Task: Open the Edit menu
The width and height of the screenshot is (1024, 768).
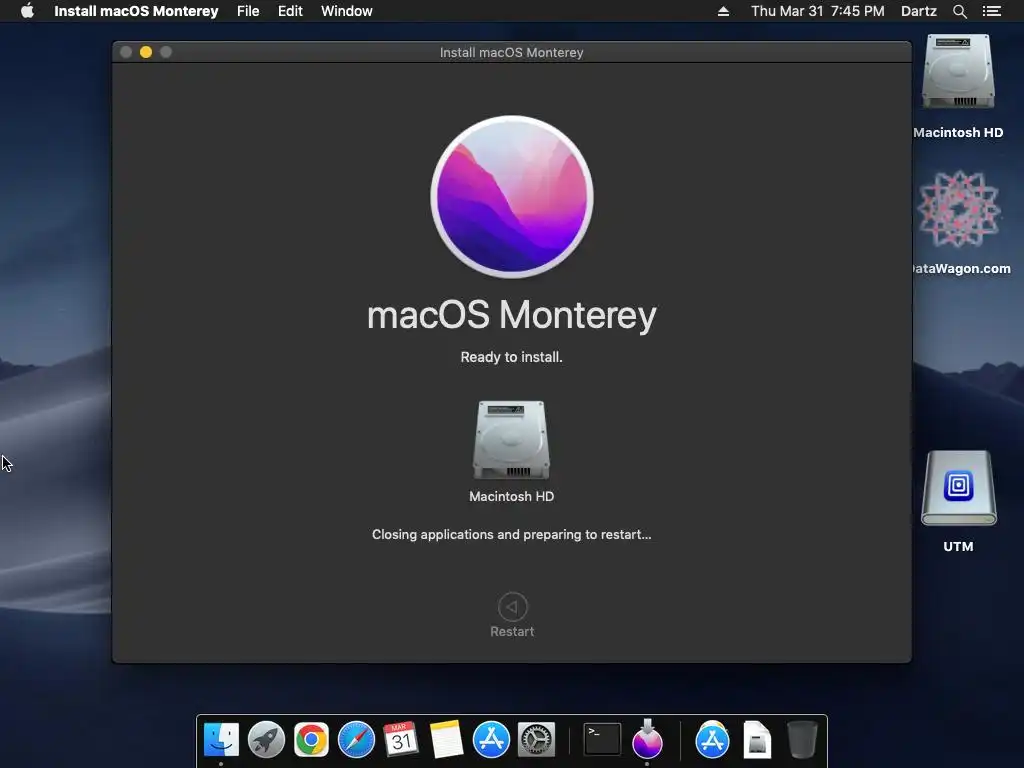Action: click(290, 11)
